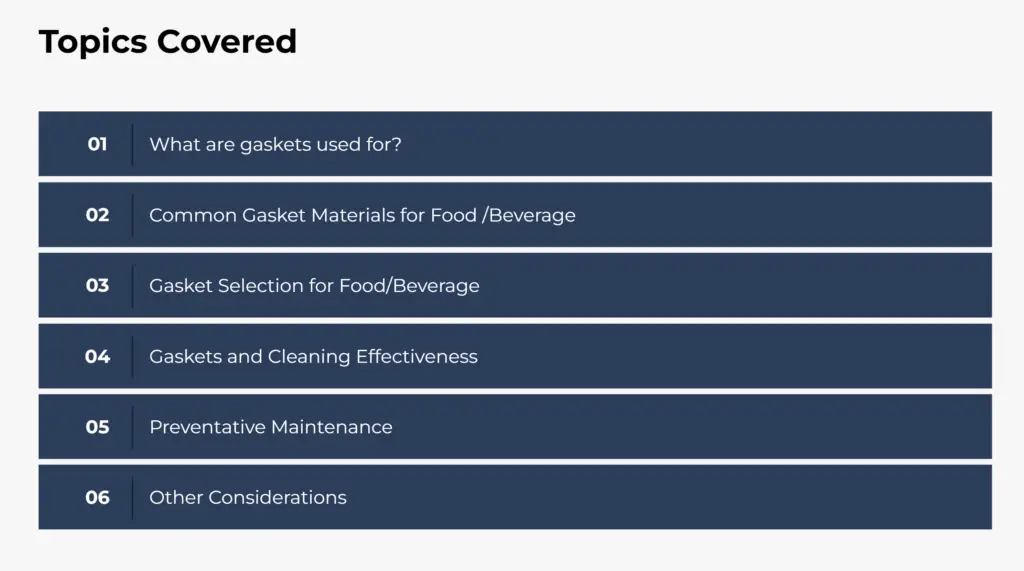This screenshot has width=1024, height=571.
Task: Select the number 01 marker
Action: [x=97, y=144]
